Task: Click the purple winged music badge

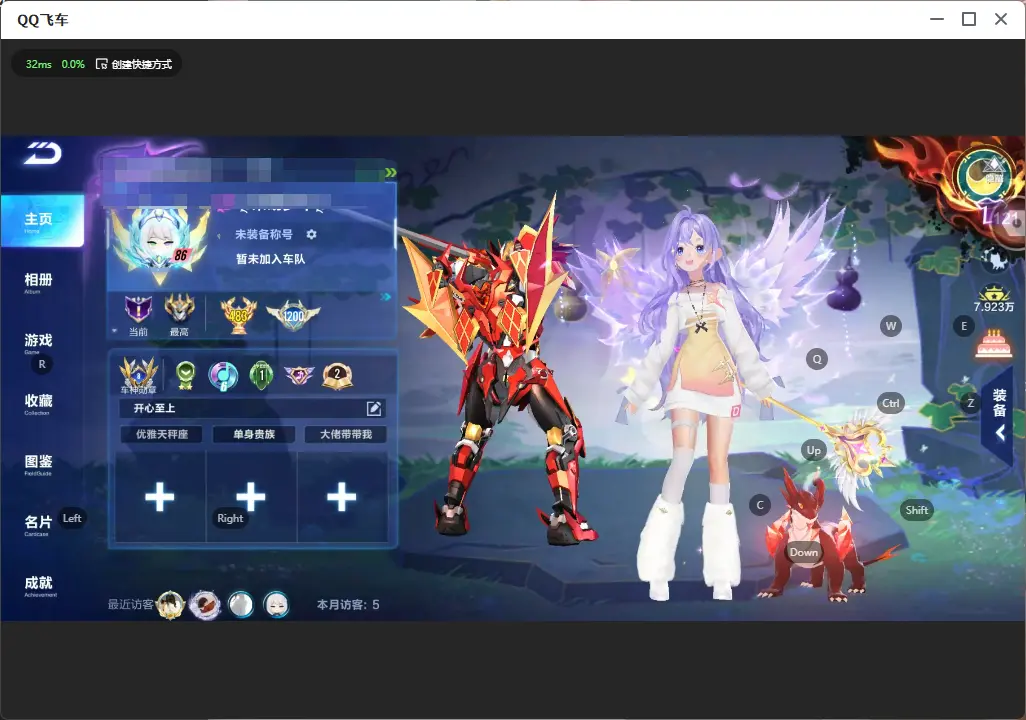Action: pos(299,375)
